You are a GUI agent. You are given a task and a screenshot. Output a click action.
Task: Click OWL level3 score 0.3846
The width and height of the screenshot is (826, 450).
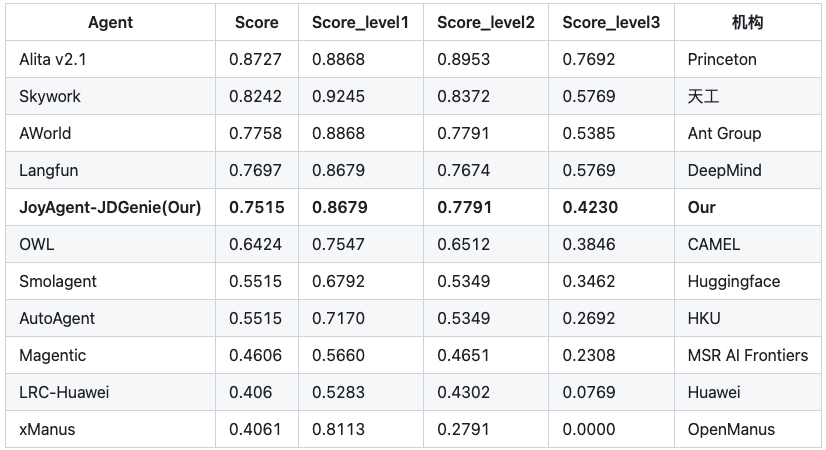coord(588,244)
